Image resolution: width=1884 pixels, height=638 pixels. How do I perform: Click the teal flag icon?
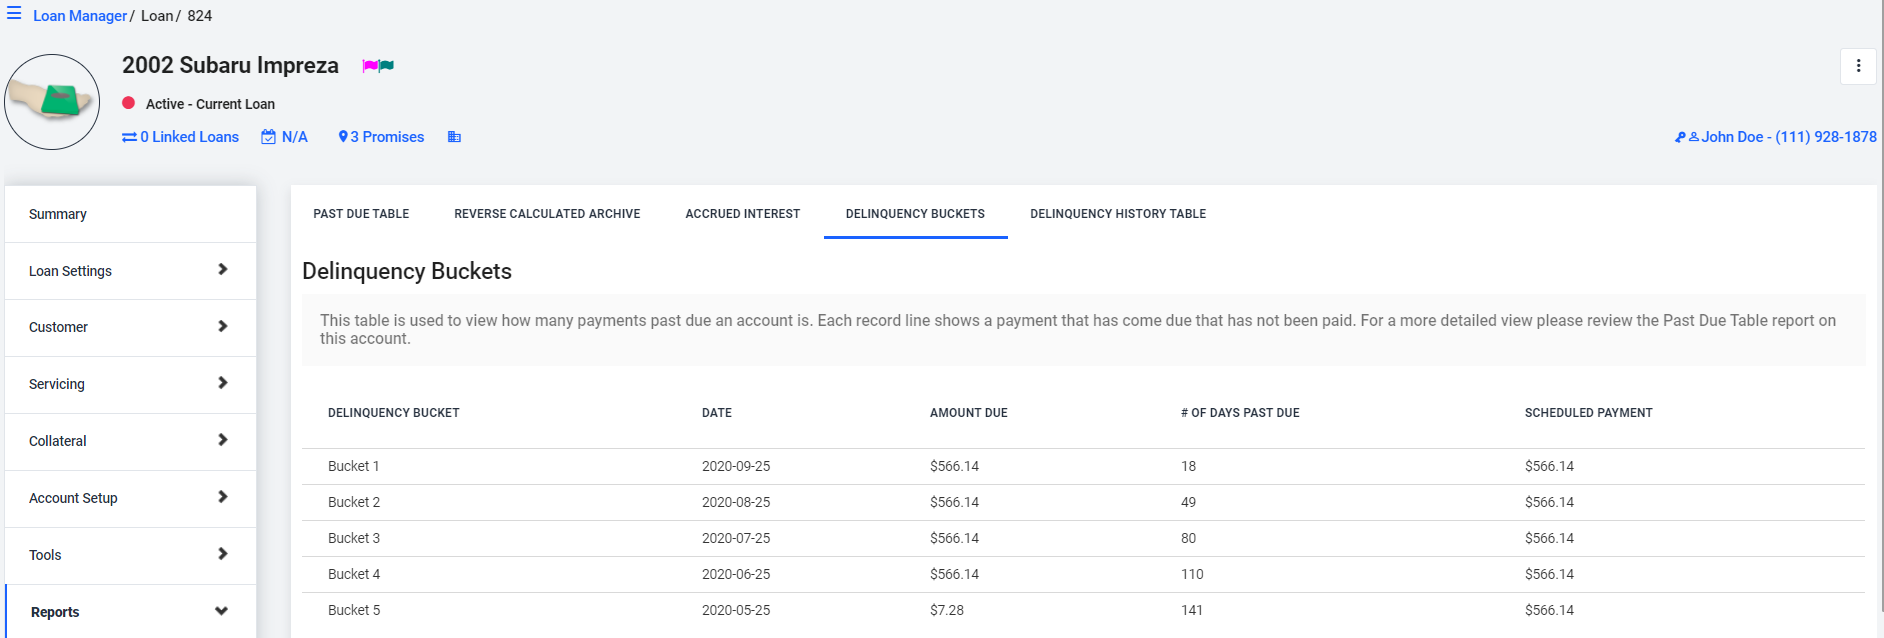[386, 66]
